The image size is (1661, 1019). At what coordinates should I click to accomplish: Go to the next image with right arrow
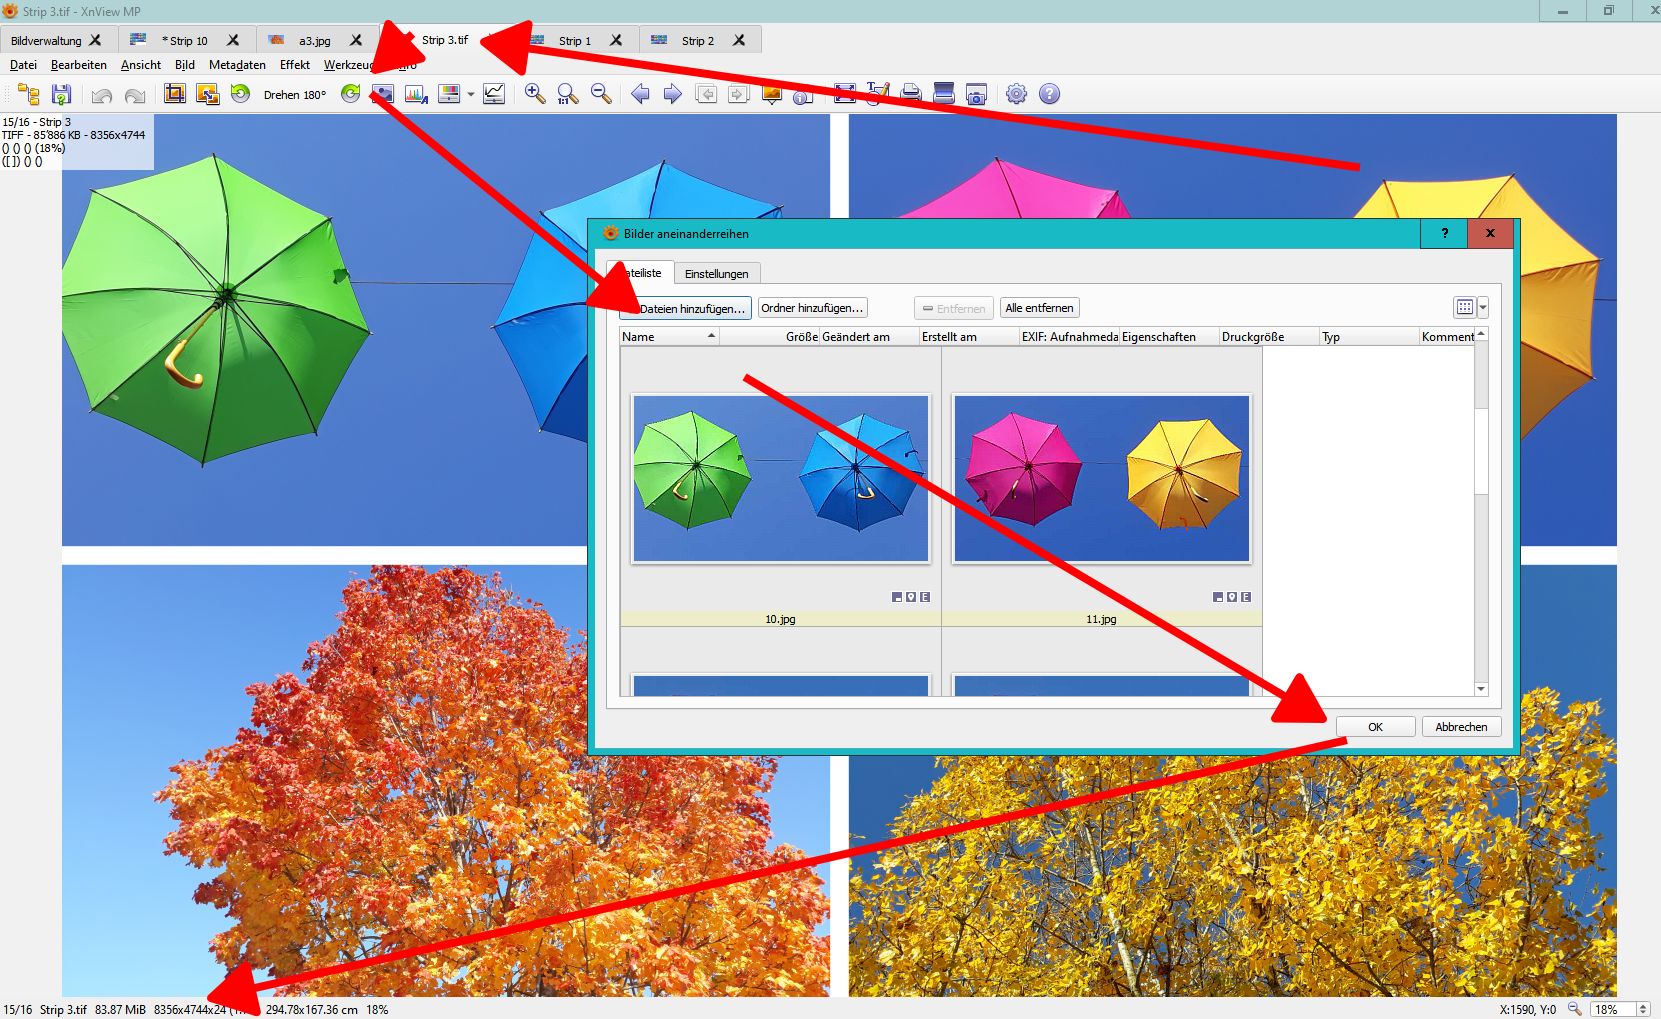pyautogui.click(x=673, y=94)
